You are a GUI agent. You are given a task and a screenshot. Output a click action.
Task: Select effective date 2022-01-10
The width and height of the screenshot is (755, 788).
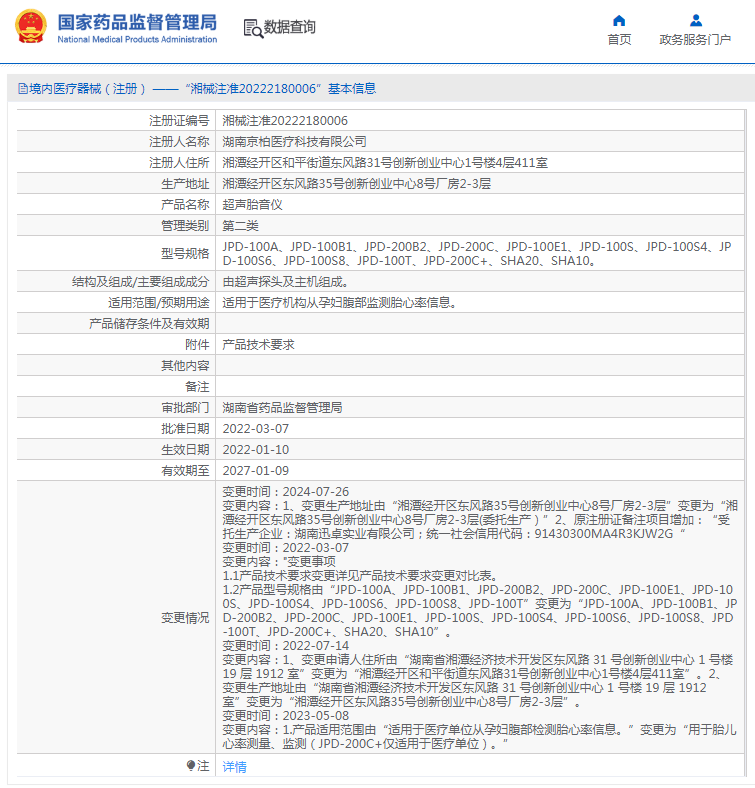(256, 450)
